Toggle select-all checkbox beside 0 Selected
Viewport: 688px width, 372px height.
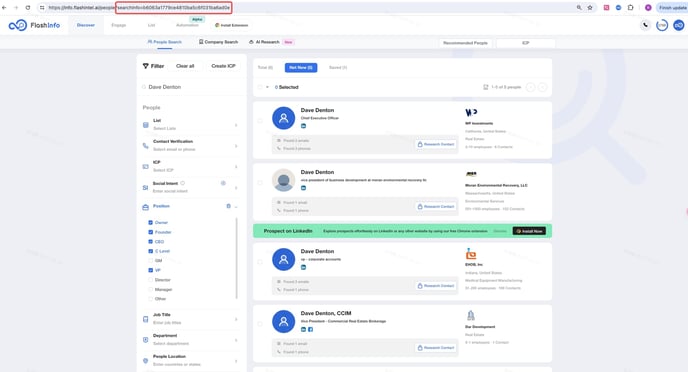(260, 87)
